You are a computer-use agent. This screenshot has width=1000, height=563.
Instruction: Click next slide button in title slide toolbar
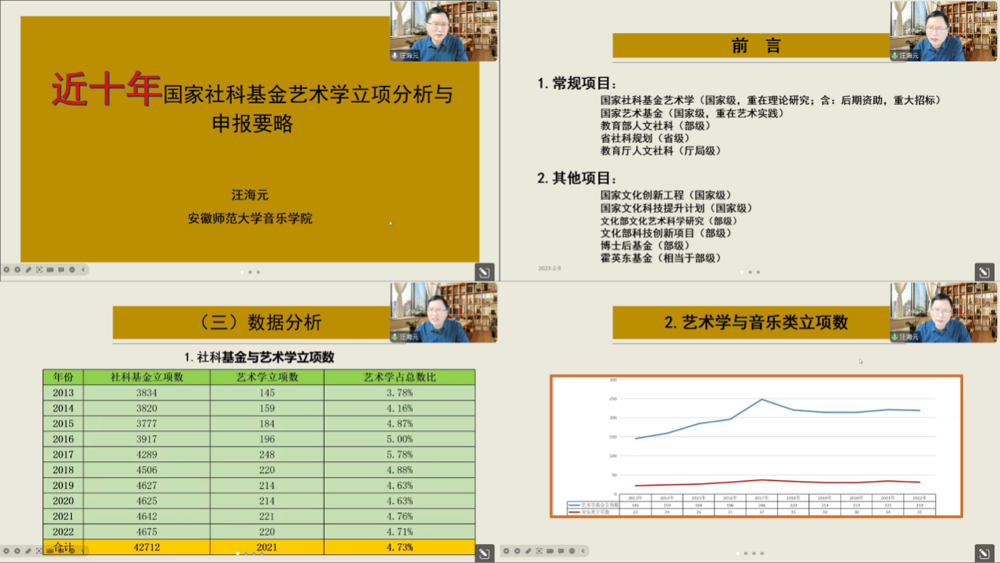(17, 270)
